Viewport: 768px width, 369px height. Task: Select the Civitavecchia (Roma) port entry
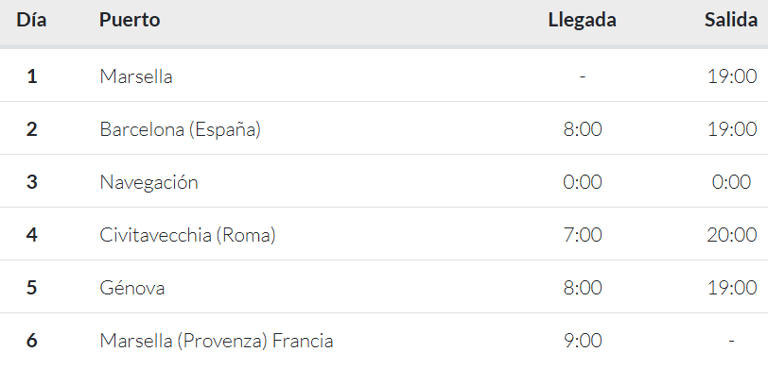point(188,235)
